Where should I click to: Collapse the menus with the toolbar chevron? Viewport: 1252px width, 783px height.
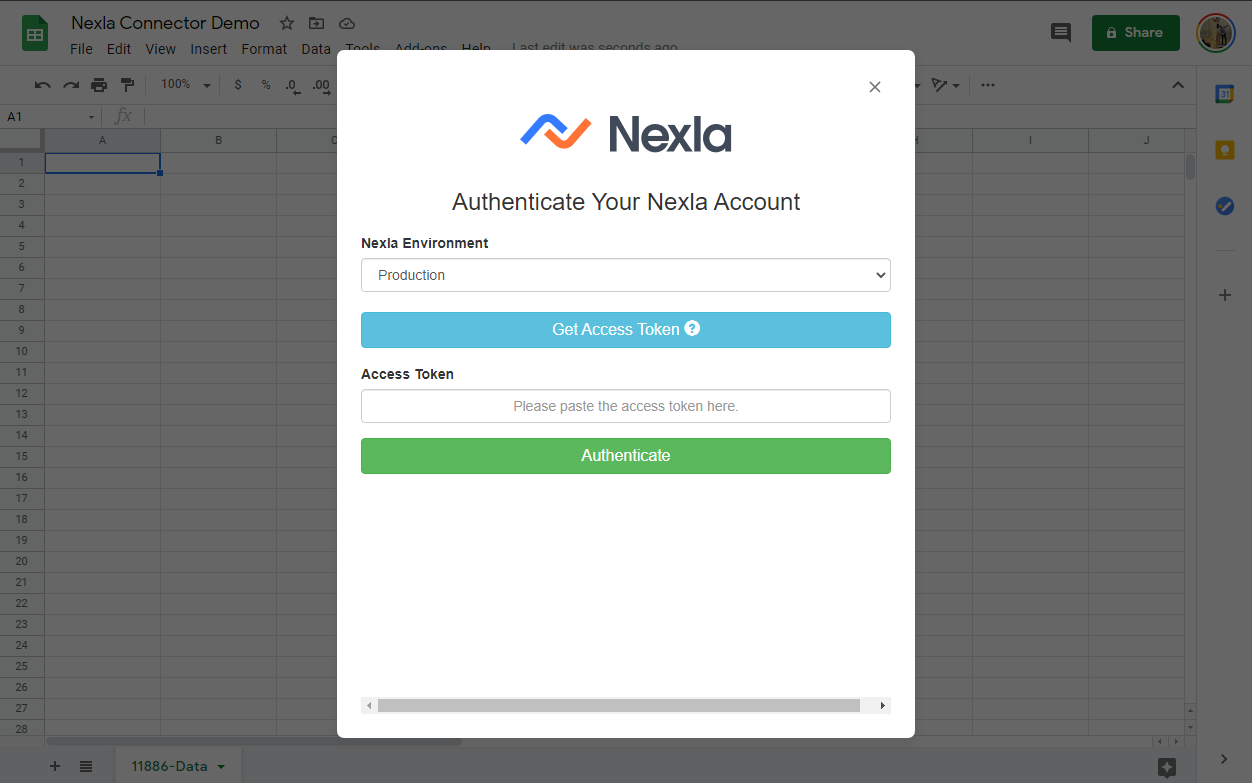coord(1178,85)
